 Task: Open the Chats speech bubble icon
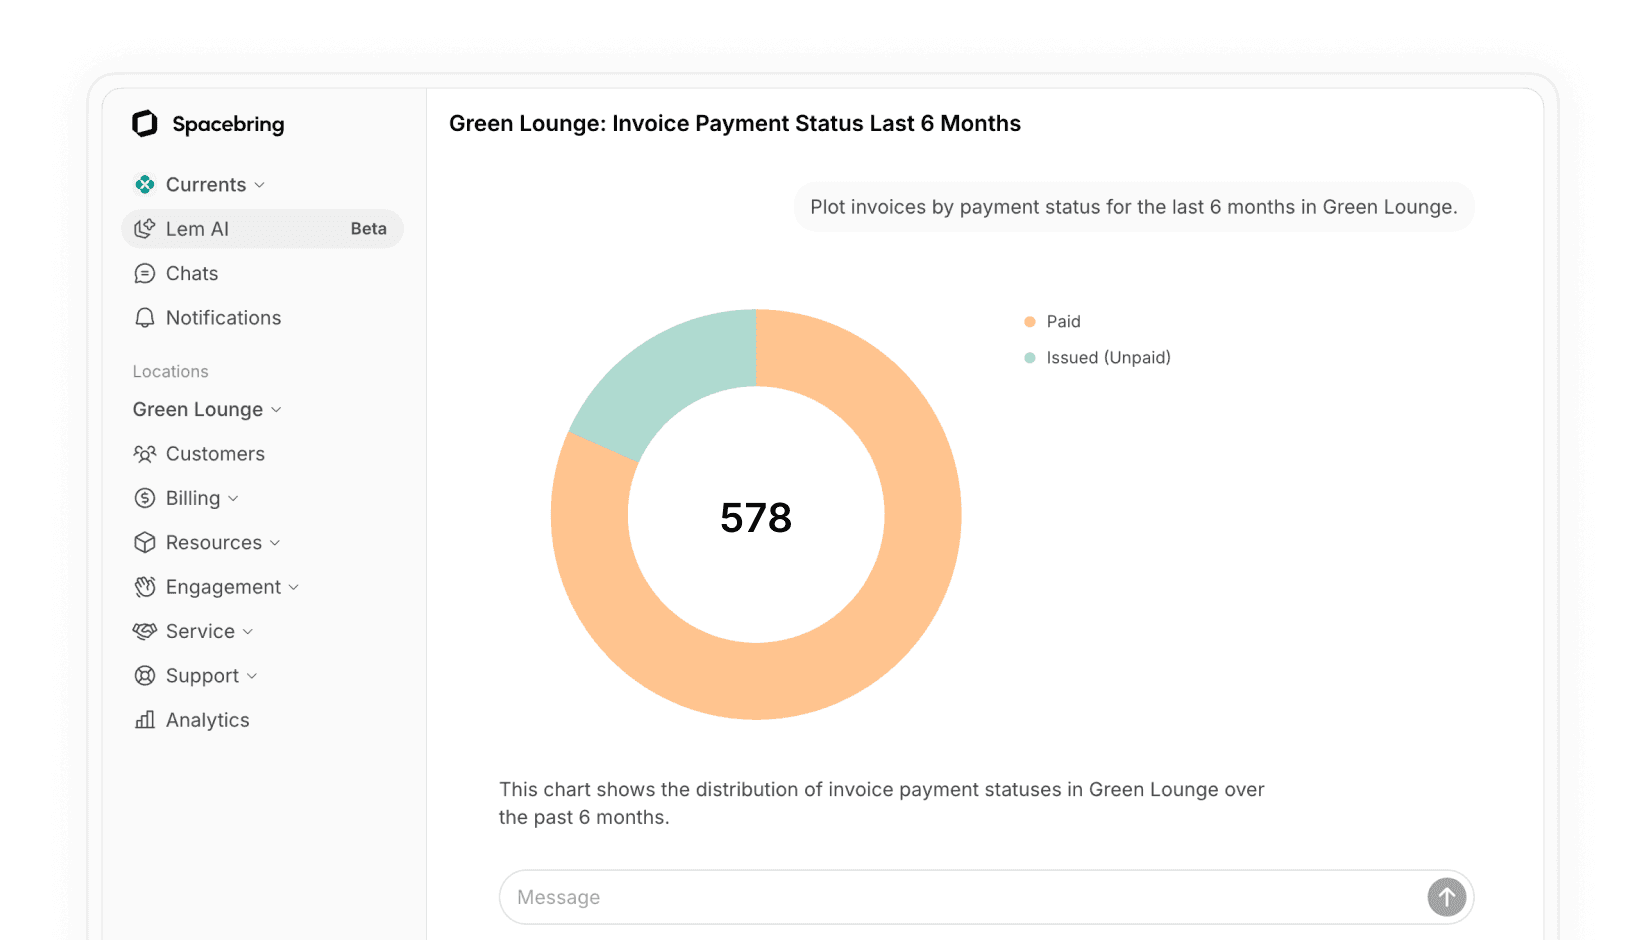145,274
